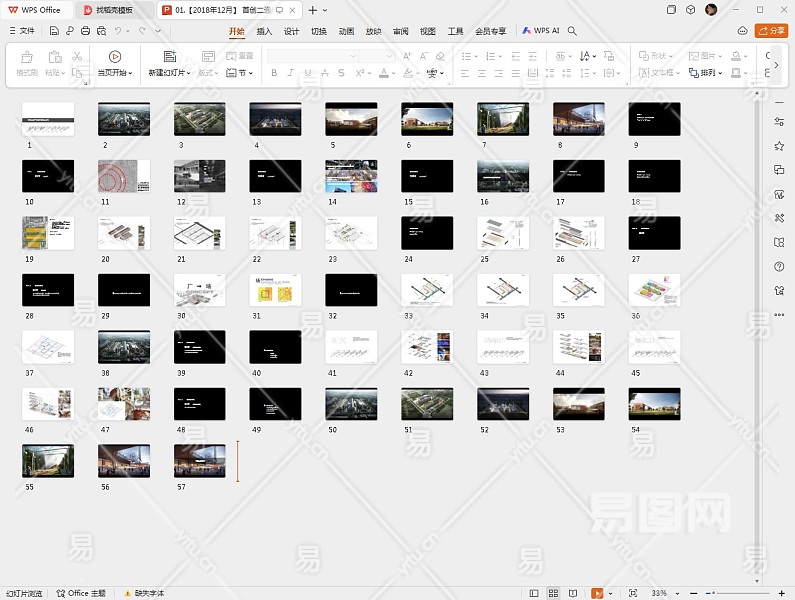Image resolution: width=795 pixels, height=600 pixels.
Task: Click the print icon in quick access toolbar
Action: pyautogui.click(x=86, y=31)
